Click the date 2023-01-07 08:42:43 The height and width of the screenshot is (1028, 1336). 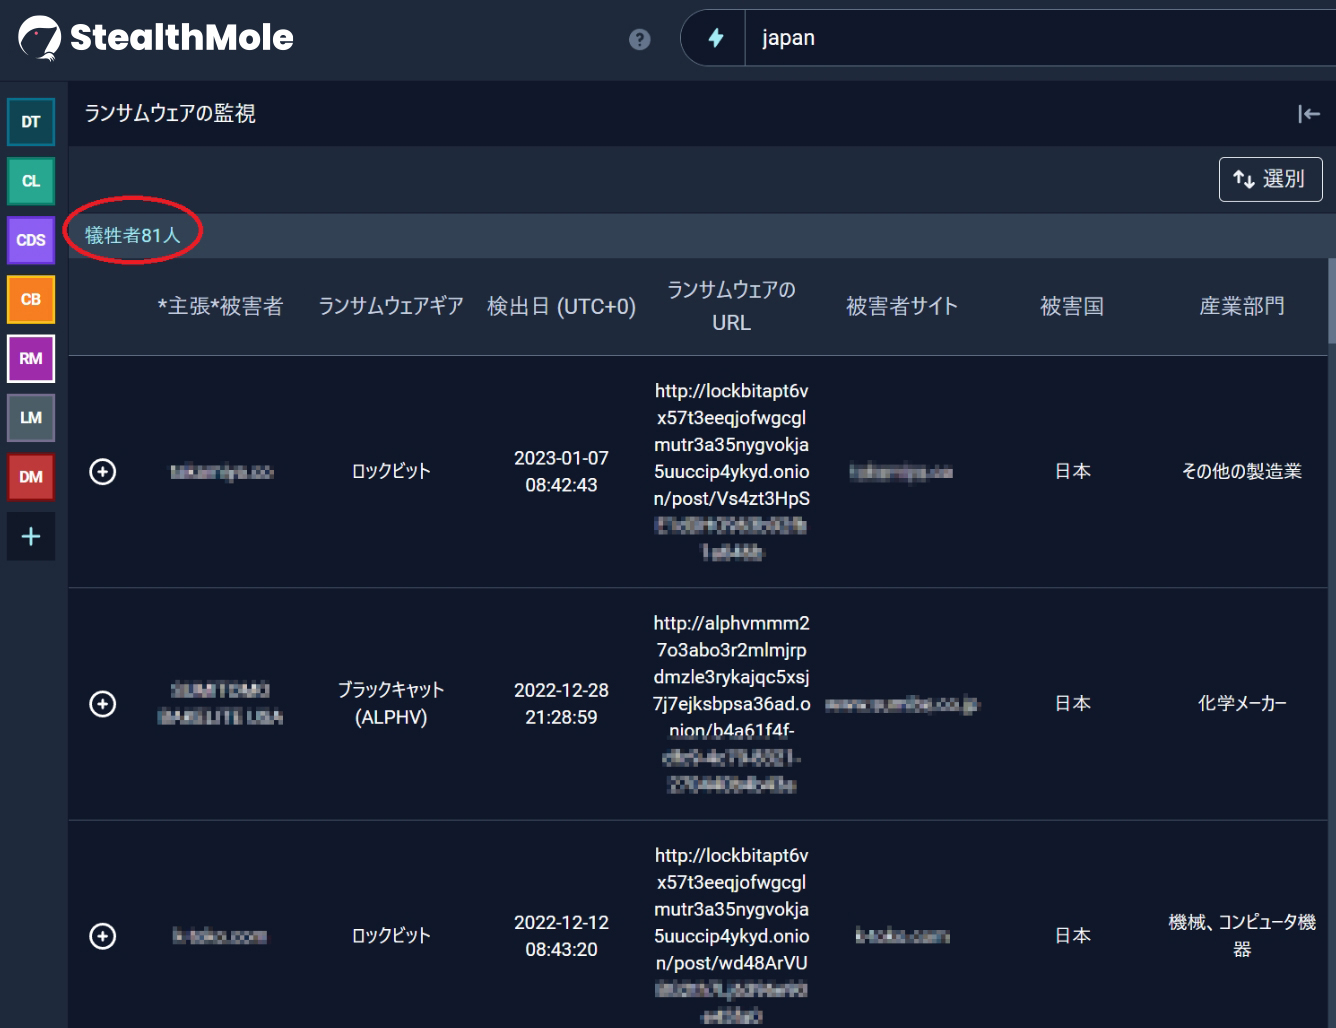coord(561,471)
